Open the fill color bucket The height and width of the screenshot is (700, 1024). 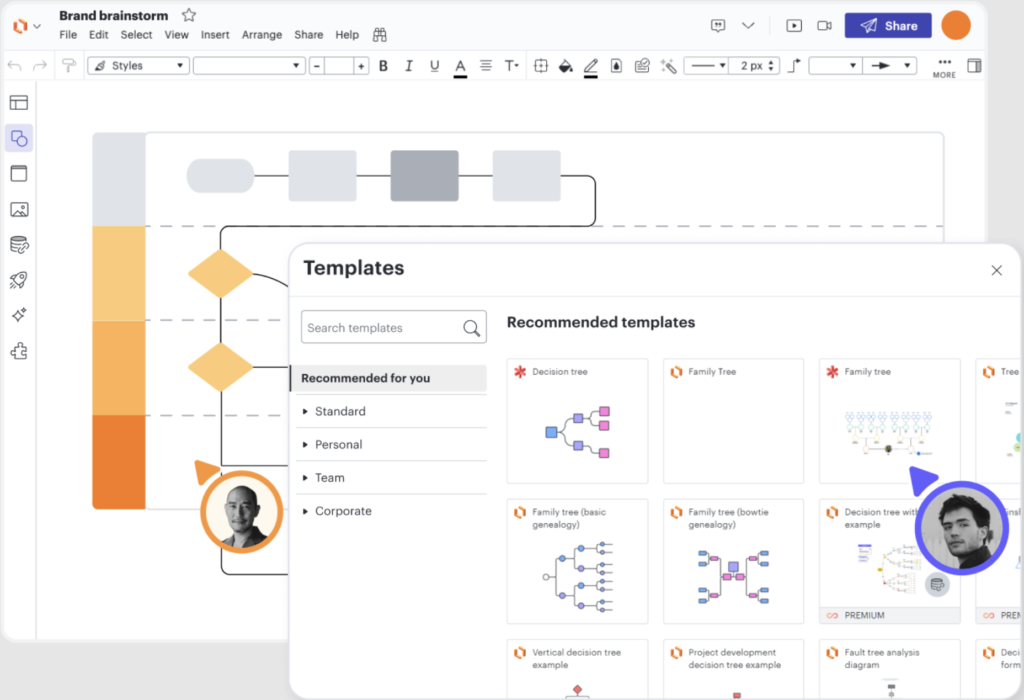(x=566, y=66)
